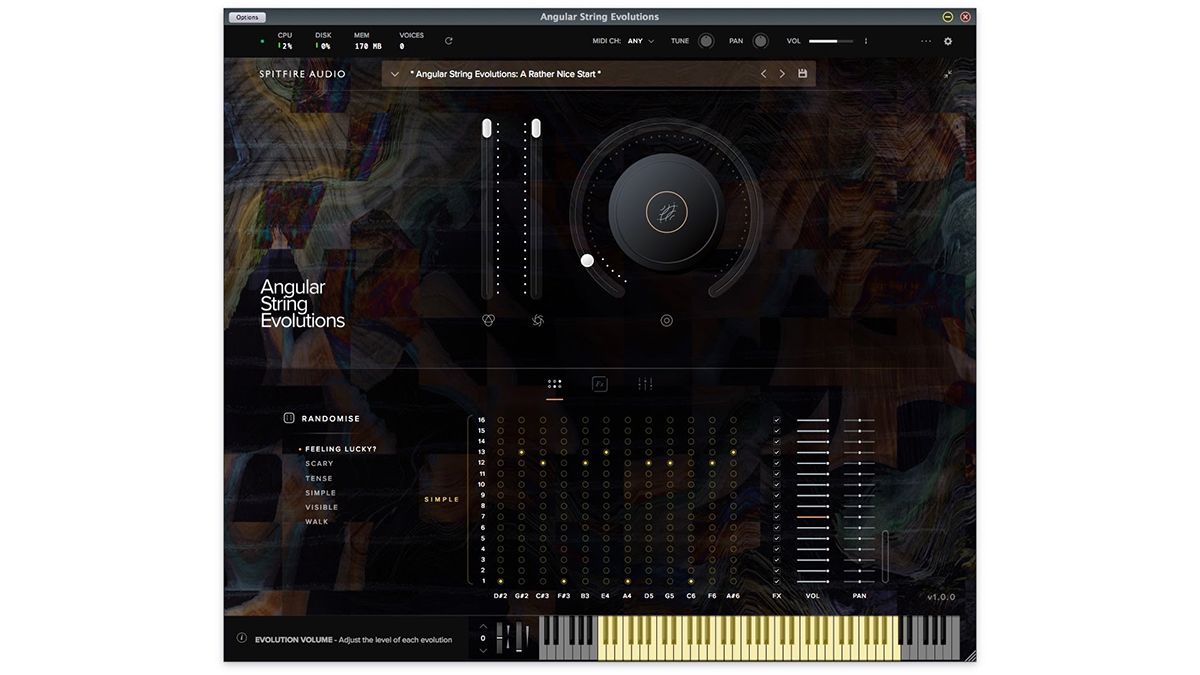Open the FX tab icon
The width and height of the screenshot is (1200, 675).
(600, 384)
